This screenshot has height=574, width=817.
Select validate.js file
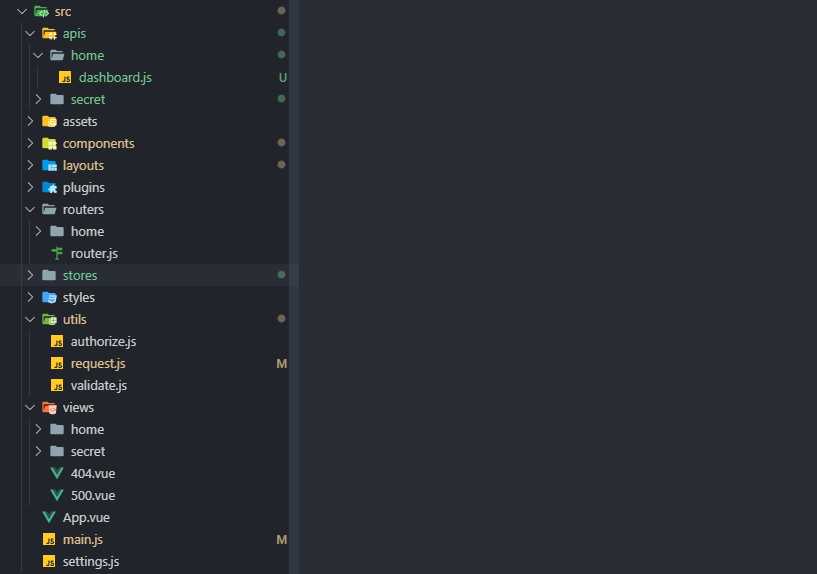pyautogui.click(x=98, y=385)
